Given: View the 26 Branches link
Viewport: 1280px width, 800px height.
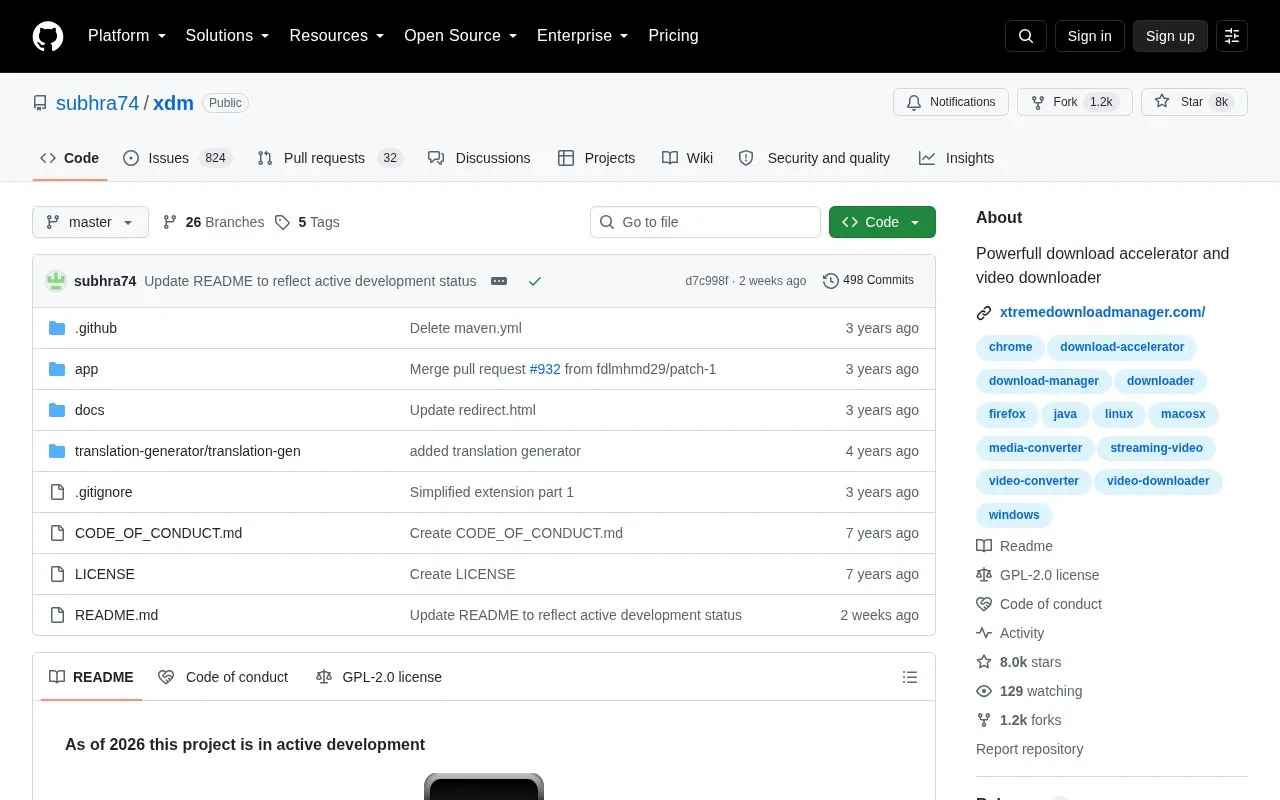Looking at the screenshot, I should [213, 222].
